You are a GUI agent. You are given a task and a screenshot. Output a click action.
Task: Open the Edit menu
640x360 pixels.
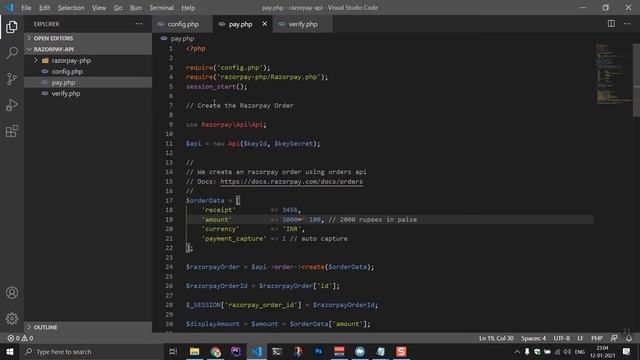[44, 8]
